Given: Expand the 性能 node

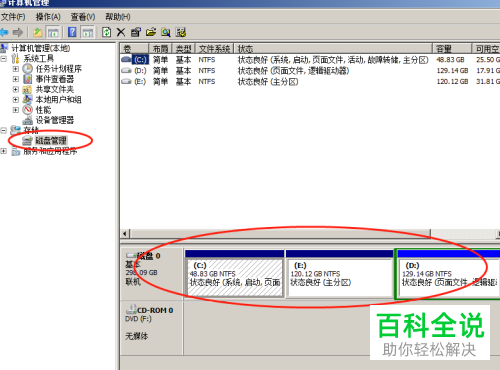Looking at the screenshot, I should point(16,110).
